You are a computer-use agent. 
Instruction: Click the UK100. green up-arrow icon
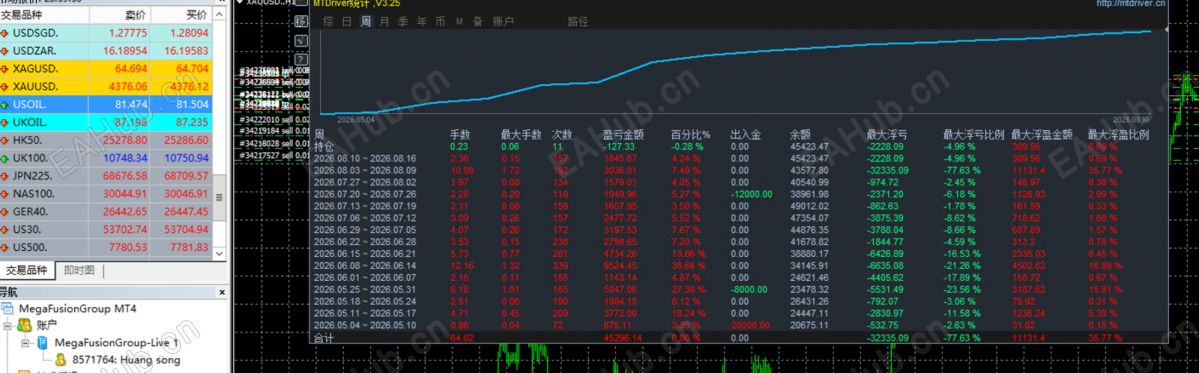click(x=5, y=158)
